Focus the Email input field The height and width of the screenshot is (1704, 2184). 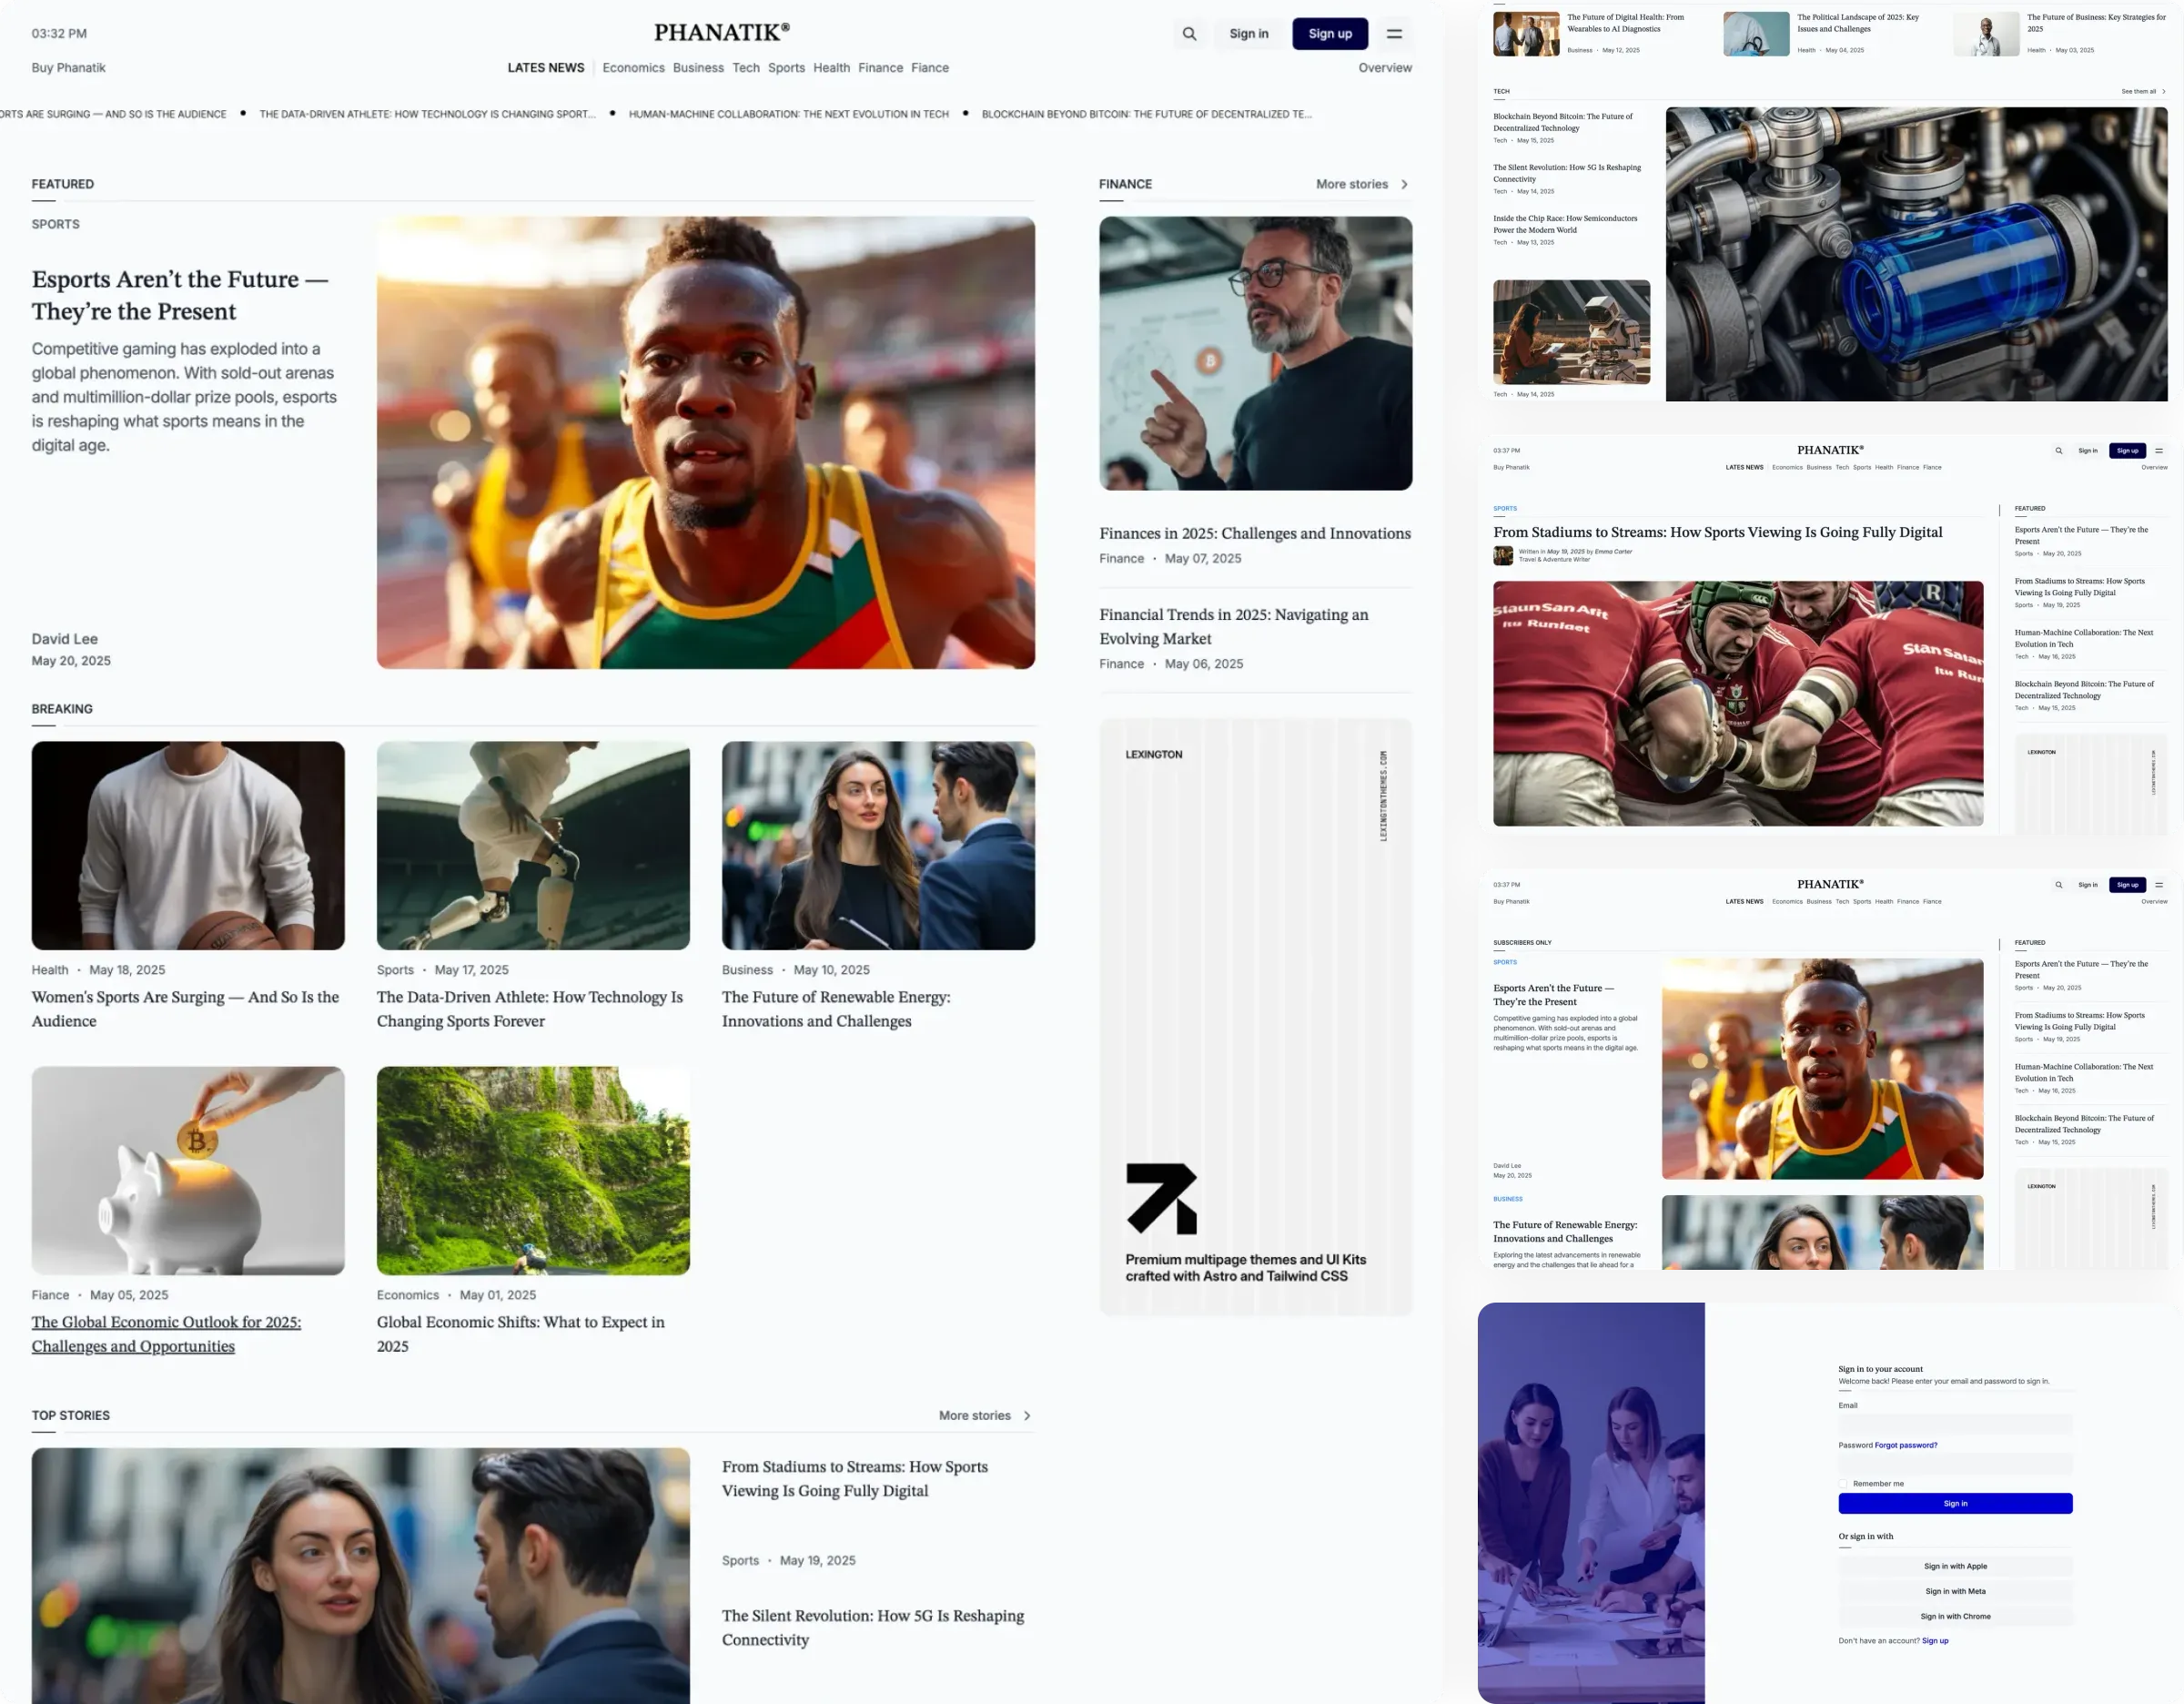pos(1955,1424)
